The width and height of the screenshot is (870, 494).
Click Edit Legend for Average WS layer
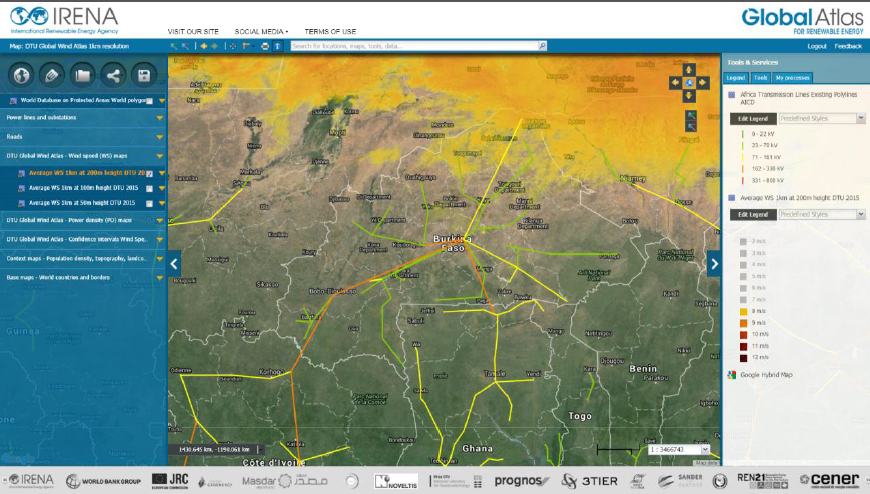[x=750, y=215]
